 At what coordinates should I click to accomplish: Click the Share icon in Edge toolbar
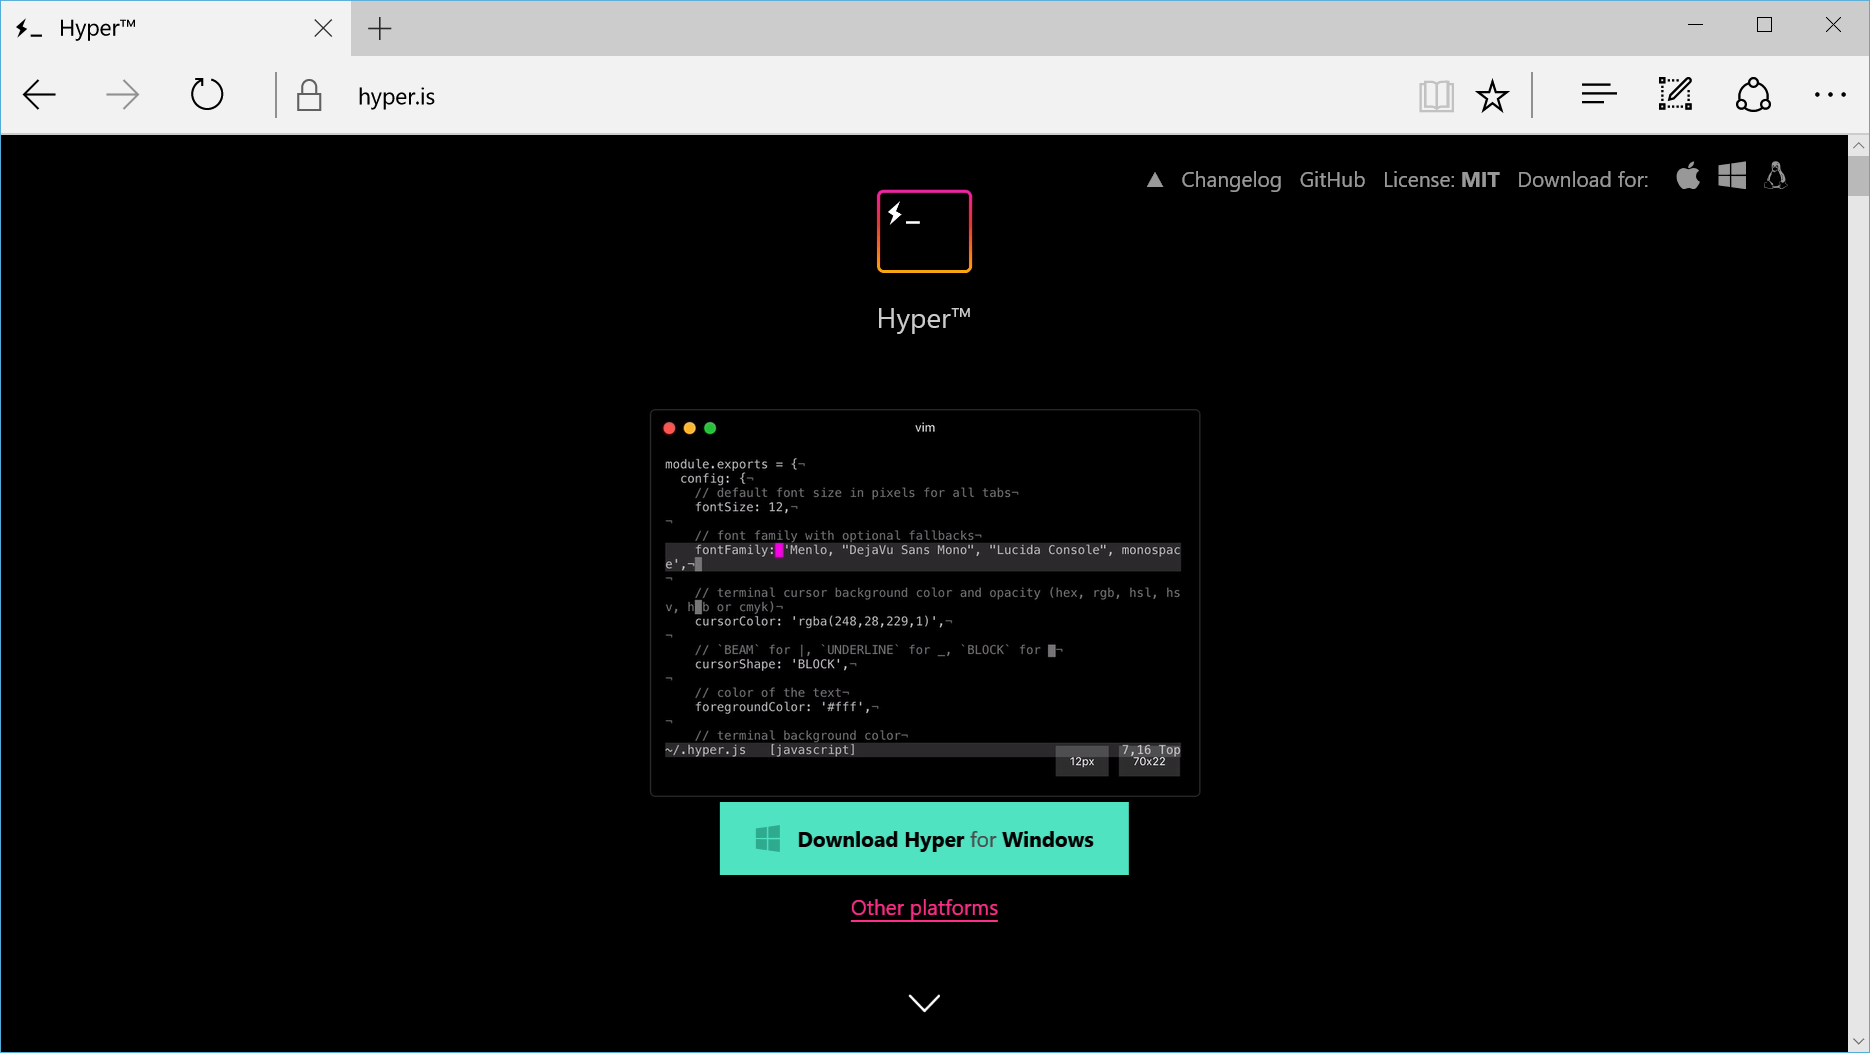pos(1754,95)
